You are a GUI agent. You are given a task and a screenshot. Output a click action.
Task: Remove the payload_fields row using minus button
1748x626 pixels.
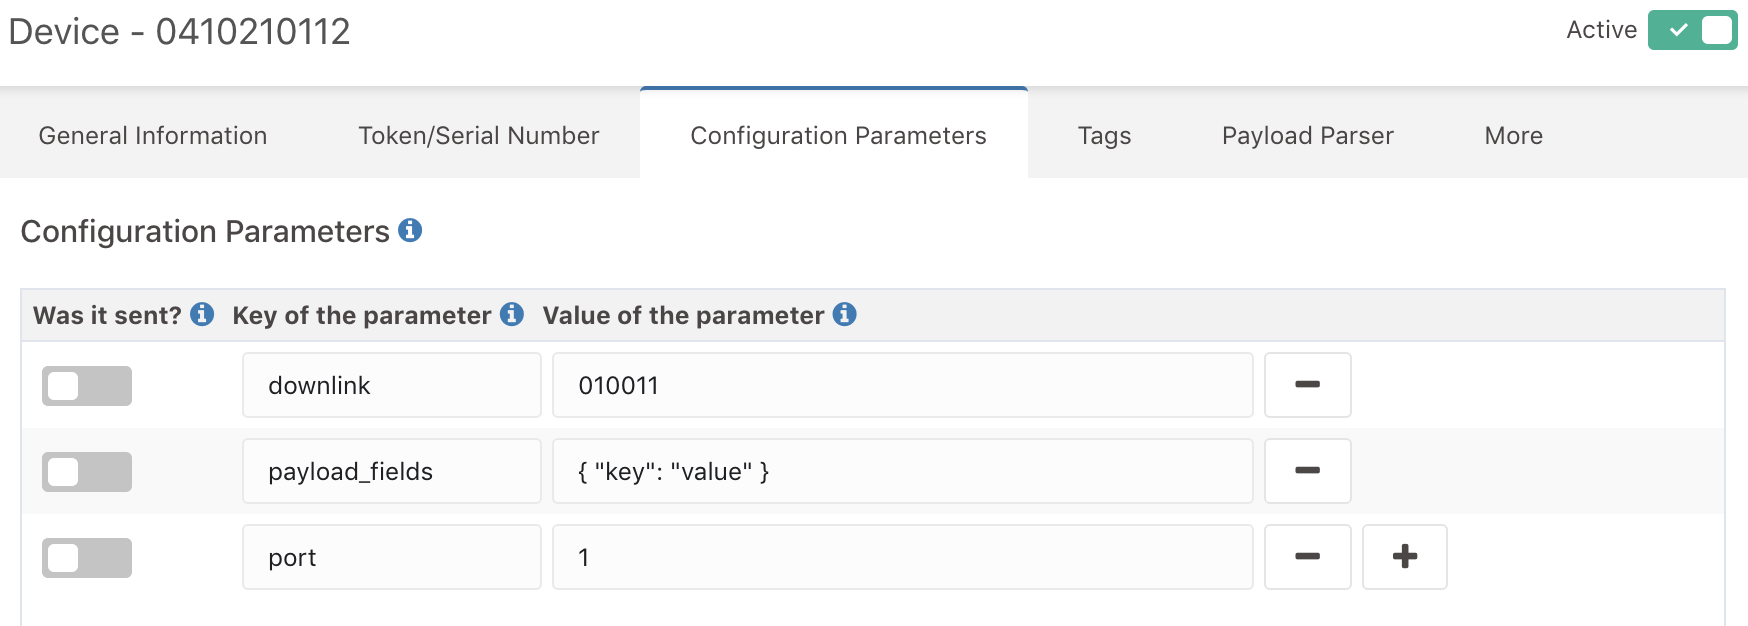1307,471
